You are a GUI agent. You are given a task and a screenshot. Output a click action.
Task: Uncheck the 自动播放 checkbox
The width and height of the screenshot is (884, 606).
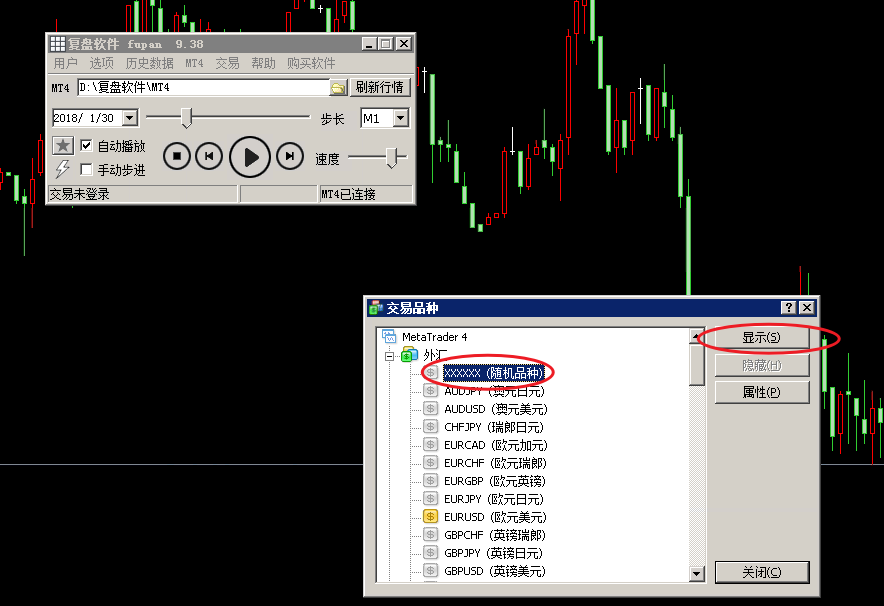86,146
